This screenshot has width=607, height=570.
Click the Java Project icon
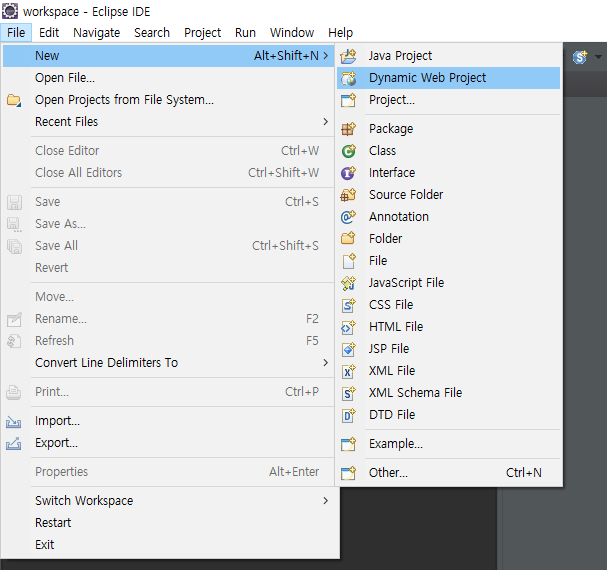[348, 56]
